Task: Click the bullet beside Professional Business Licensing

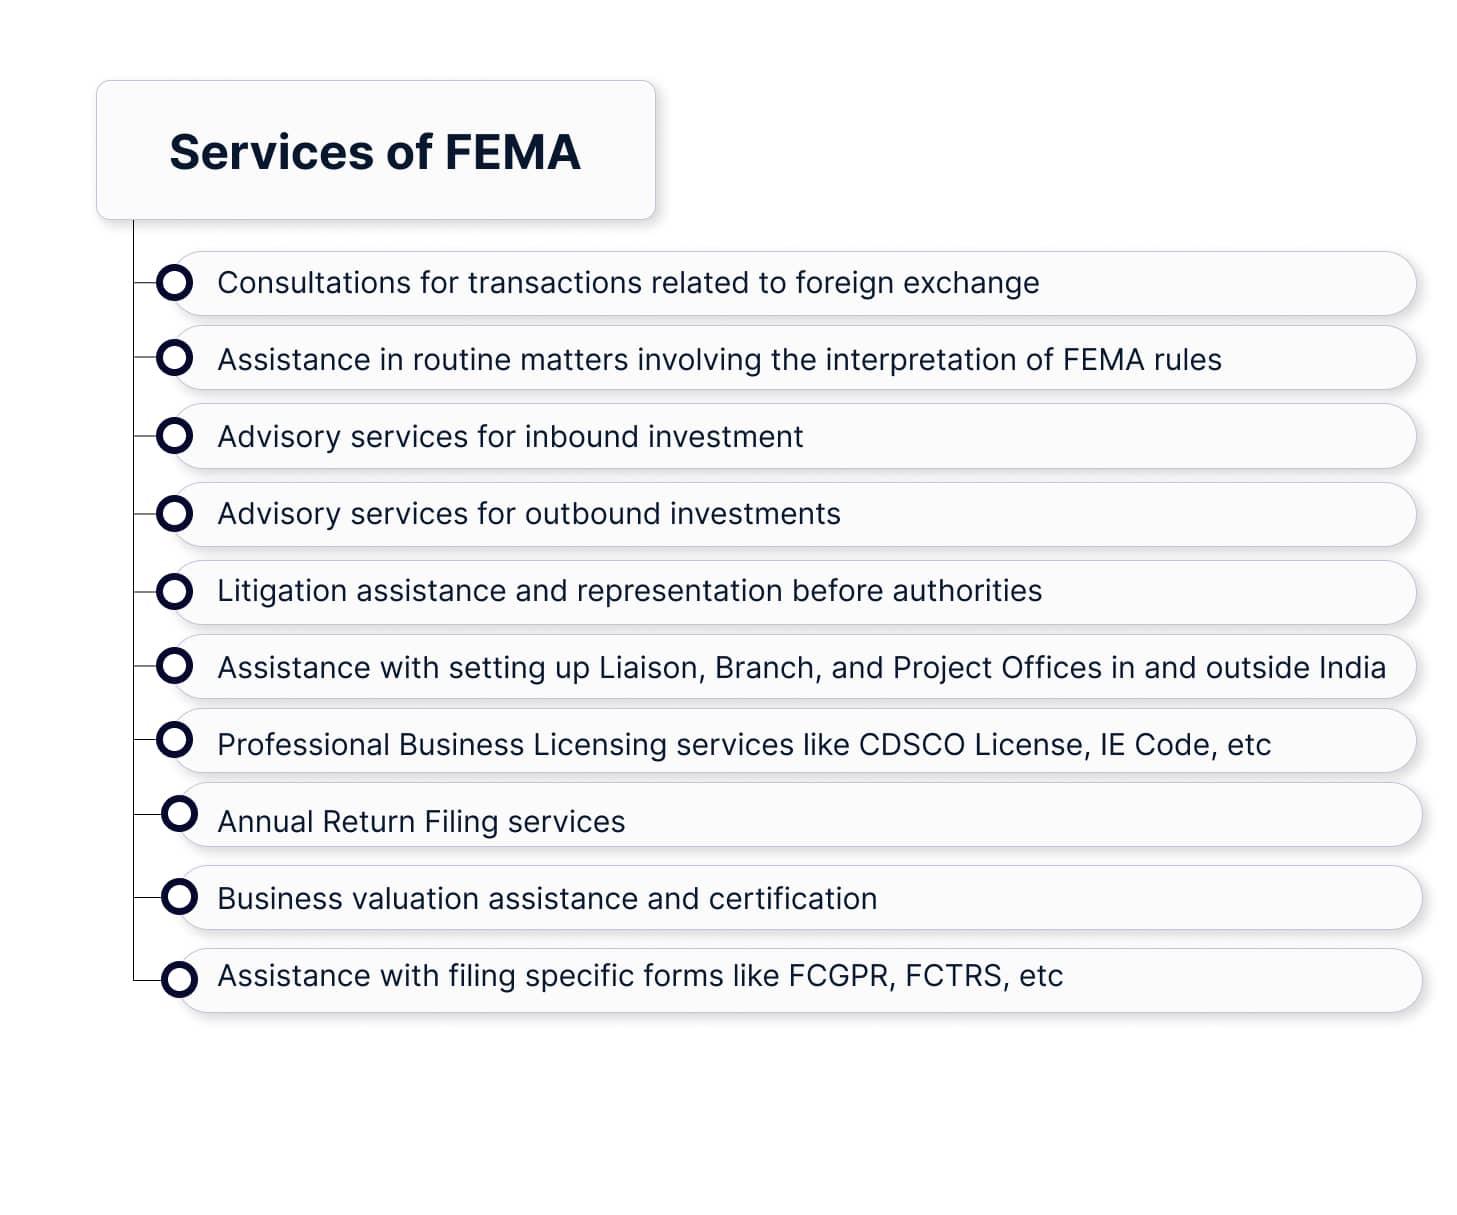Action: [175, 741]
